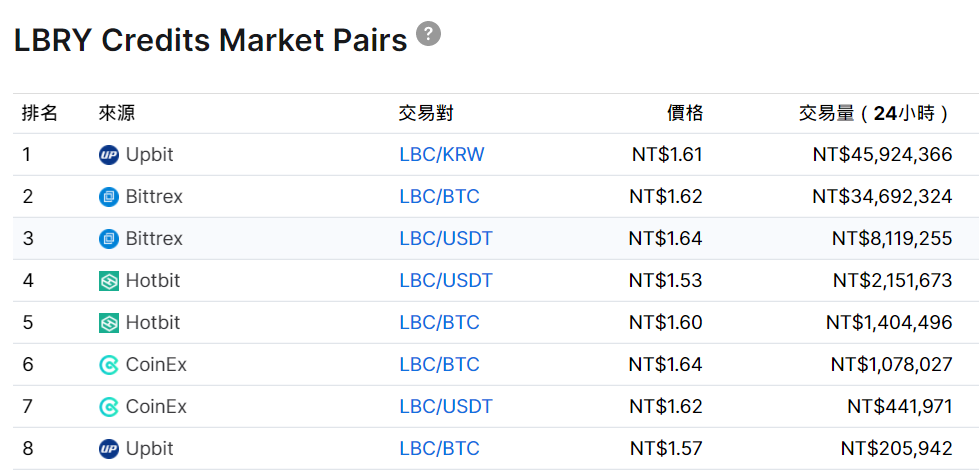The height and width of the screenshot is (471, 979).
Task: Open CoinEx's LBC/USDT trading pair link
Action: 446,407
